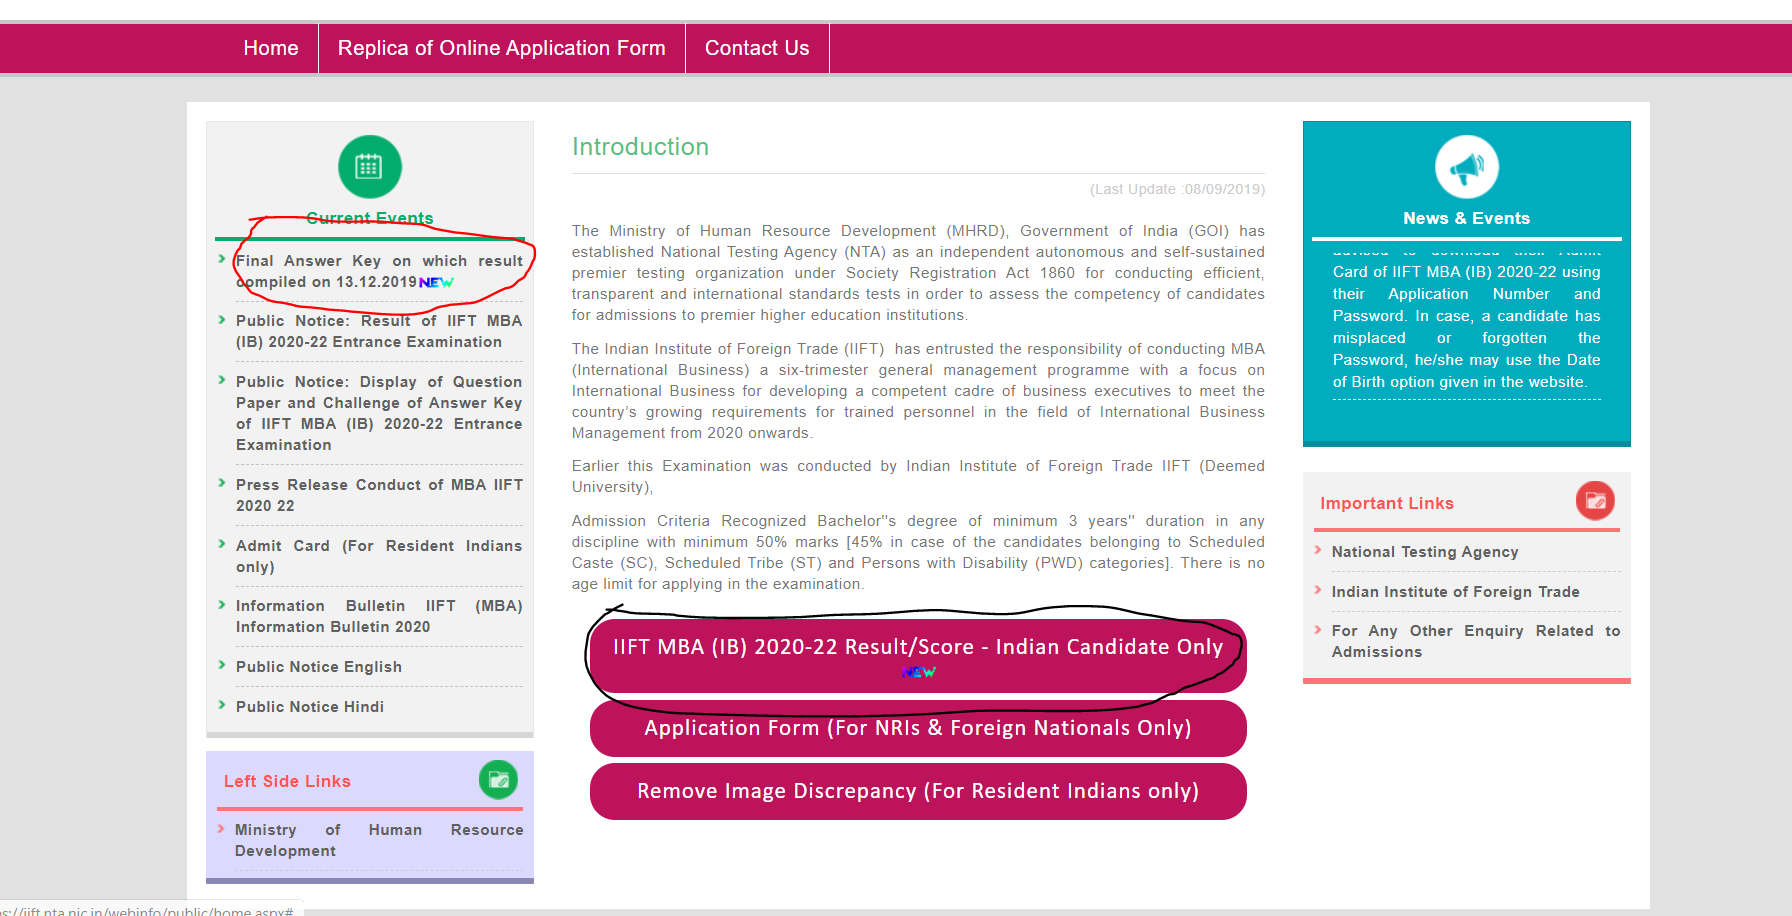1792x916 pixels.
Task: Click IIFT MBA (IB) 2020-22 Result/Score button
Action: coord(918,656)
